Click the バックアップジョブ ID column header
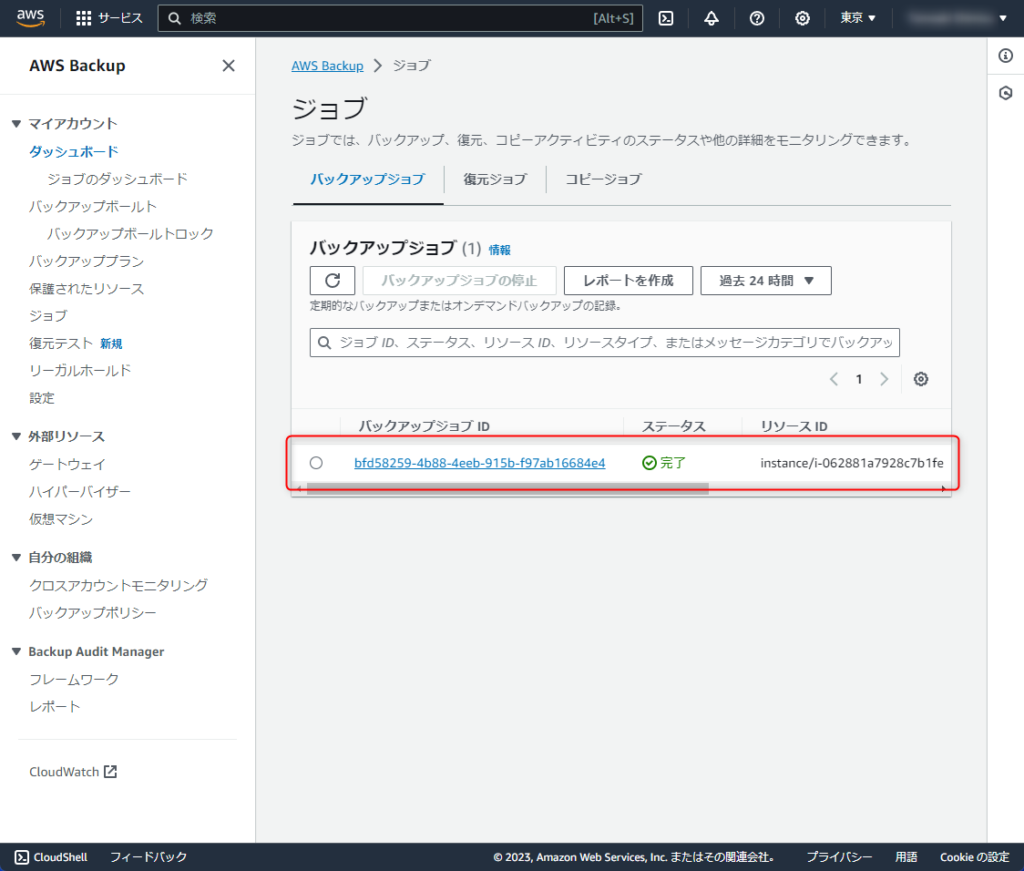The image size is (1024, 871). click(424, 426)
